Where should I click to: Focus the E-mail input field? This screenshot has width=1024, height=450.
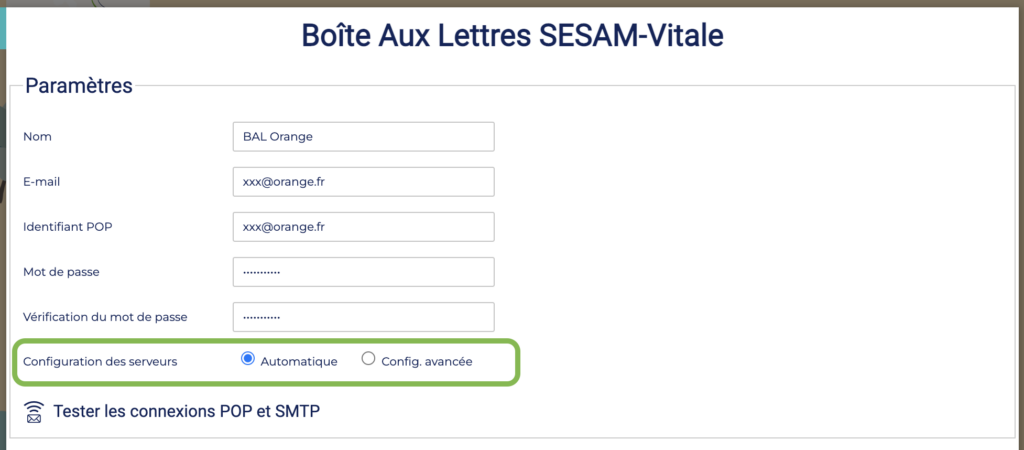363,182
